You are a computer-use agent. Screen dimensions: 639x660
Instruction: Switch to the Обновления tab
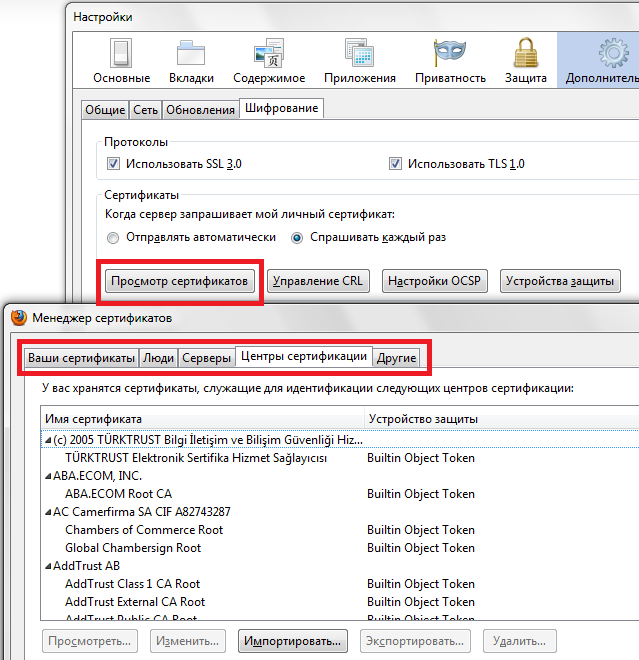click(200, 110)
